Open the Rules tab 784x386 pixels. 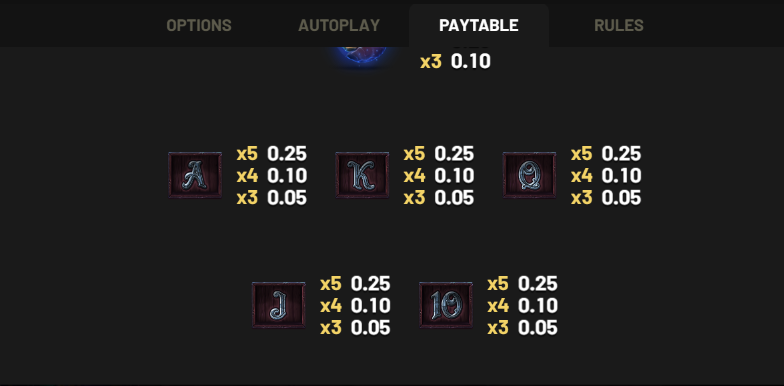pos(618,25)
